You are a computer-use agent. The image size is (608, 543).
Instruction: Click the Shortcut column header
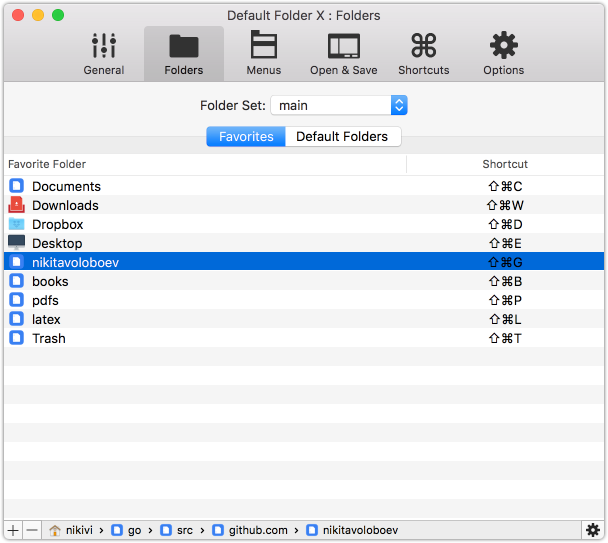coord(505,164)
